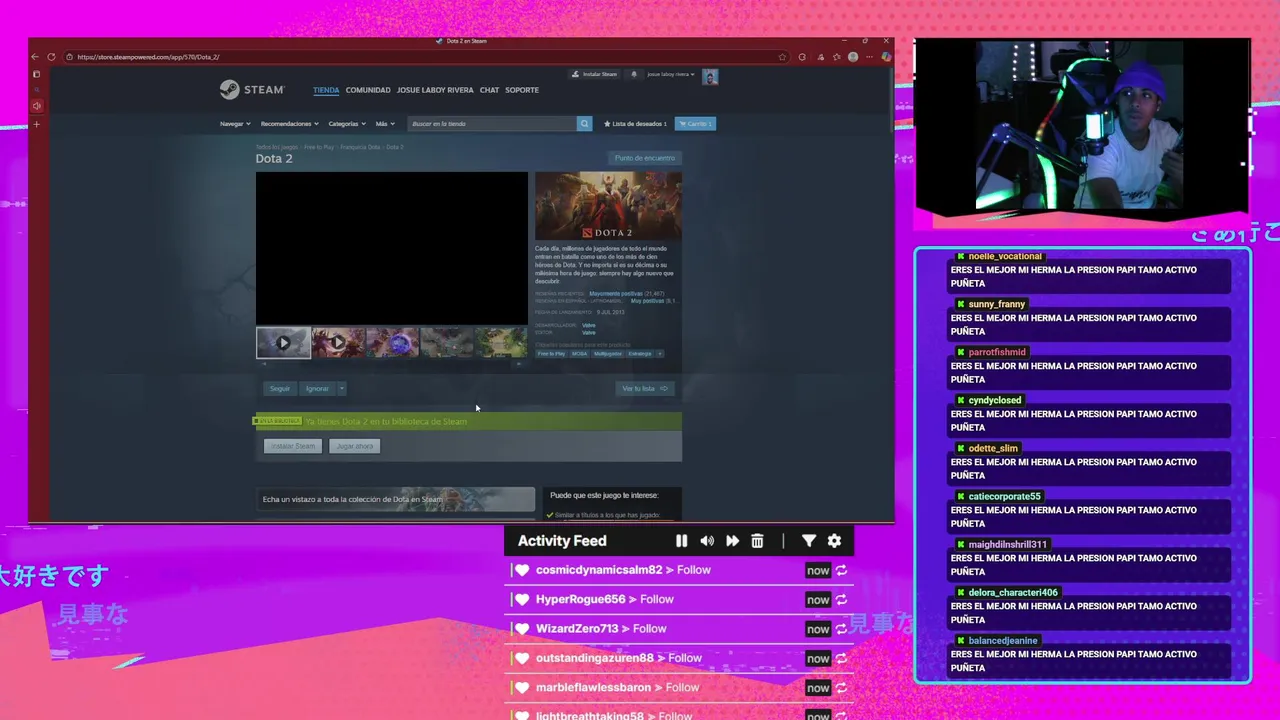Go back in the browser
This screenshot has height=720, width=1280.
[35, 57]
